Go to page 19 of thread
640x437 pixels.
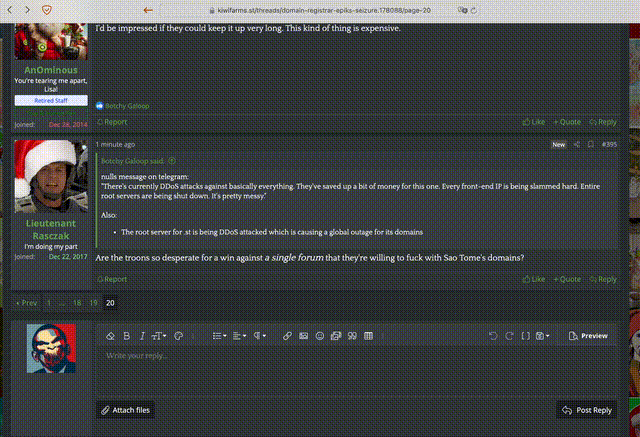(93, 303)
